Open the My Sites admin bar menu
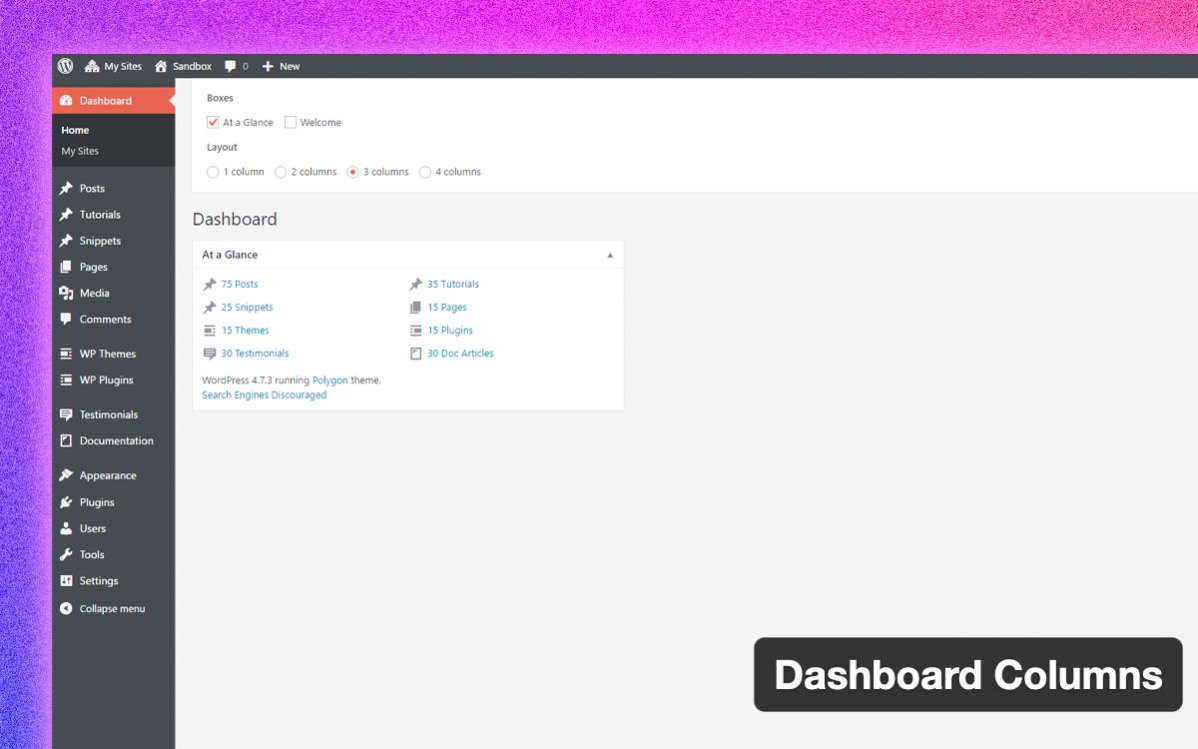The width and height of the screenshot is (1198, 749). pos(113,66)
